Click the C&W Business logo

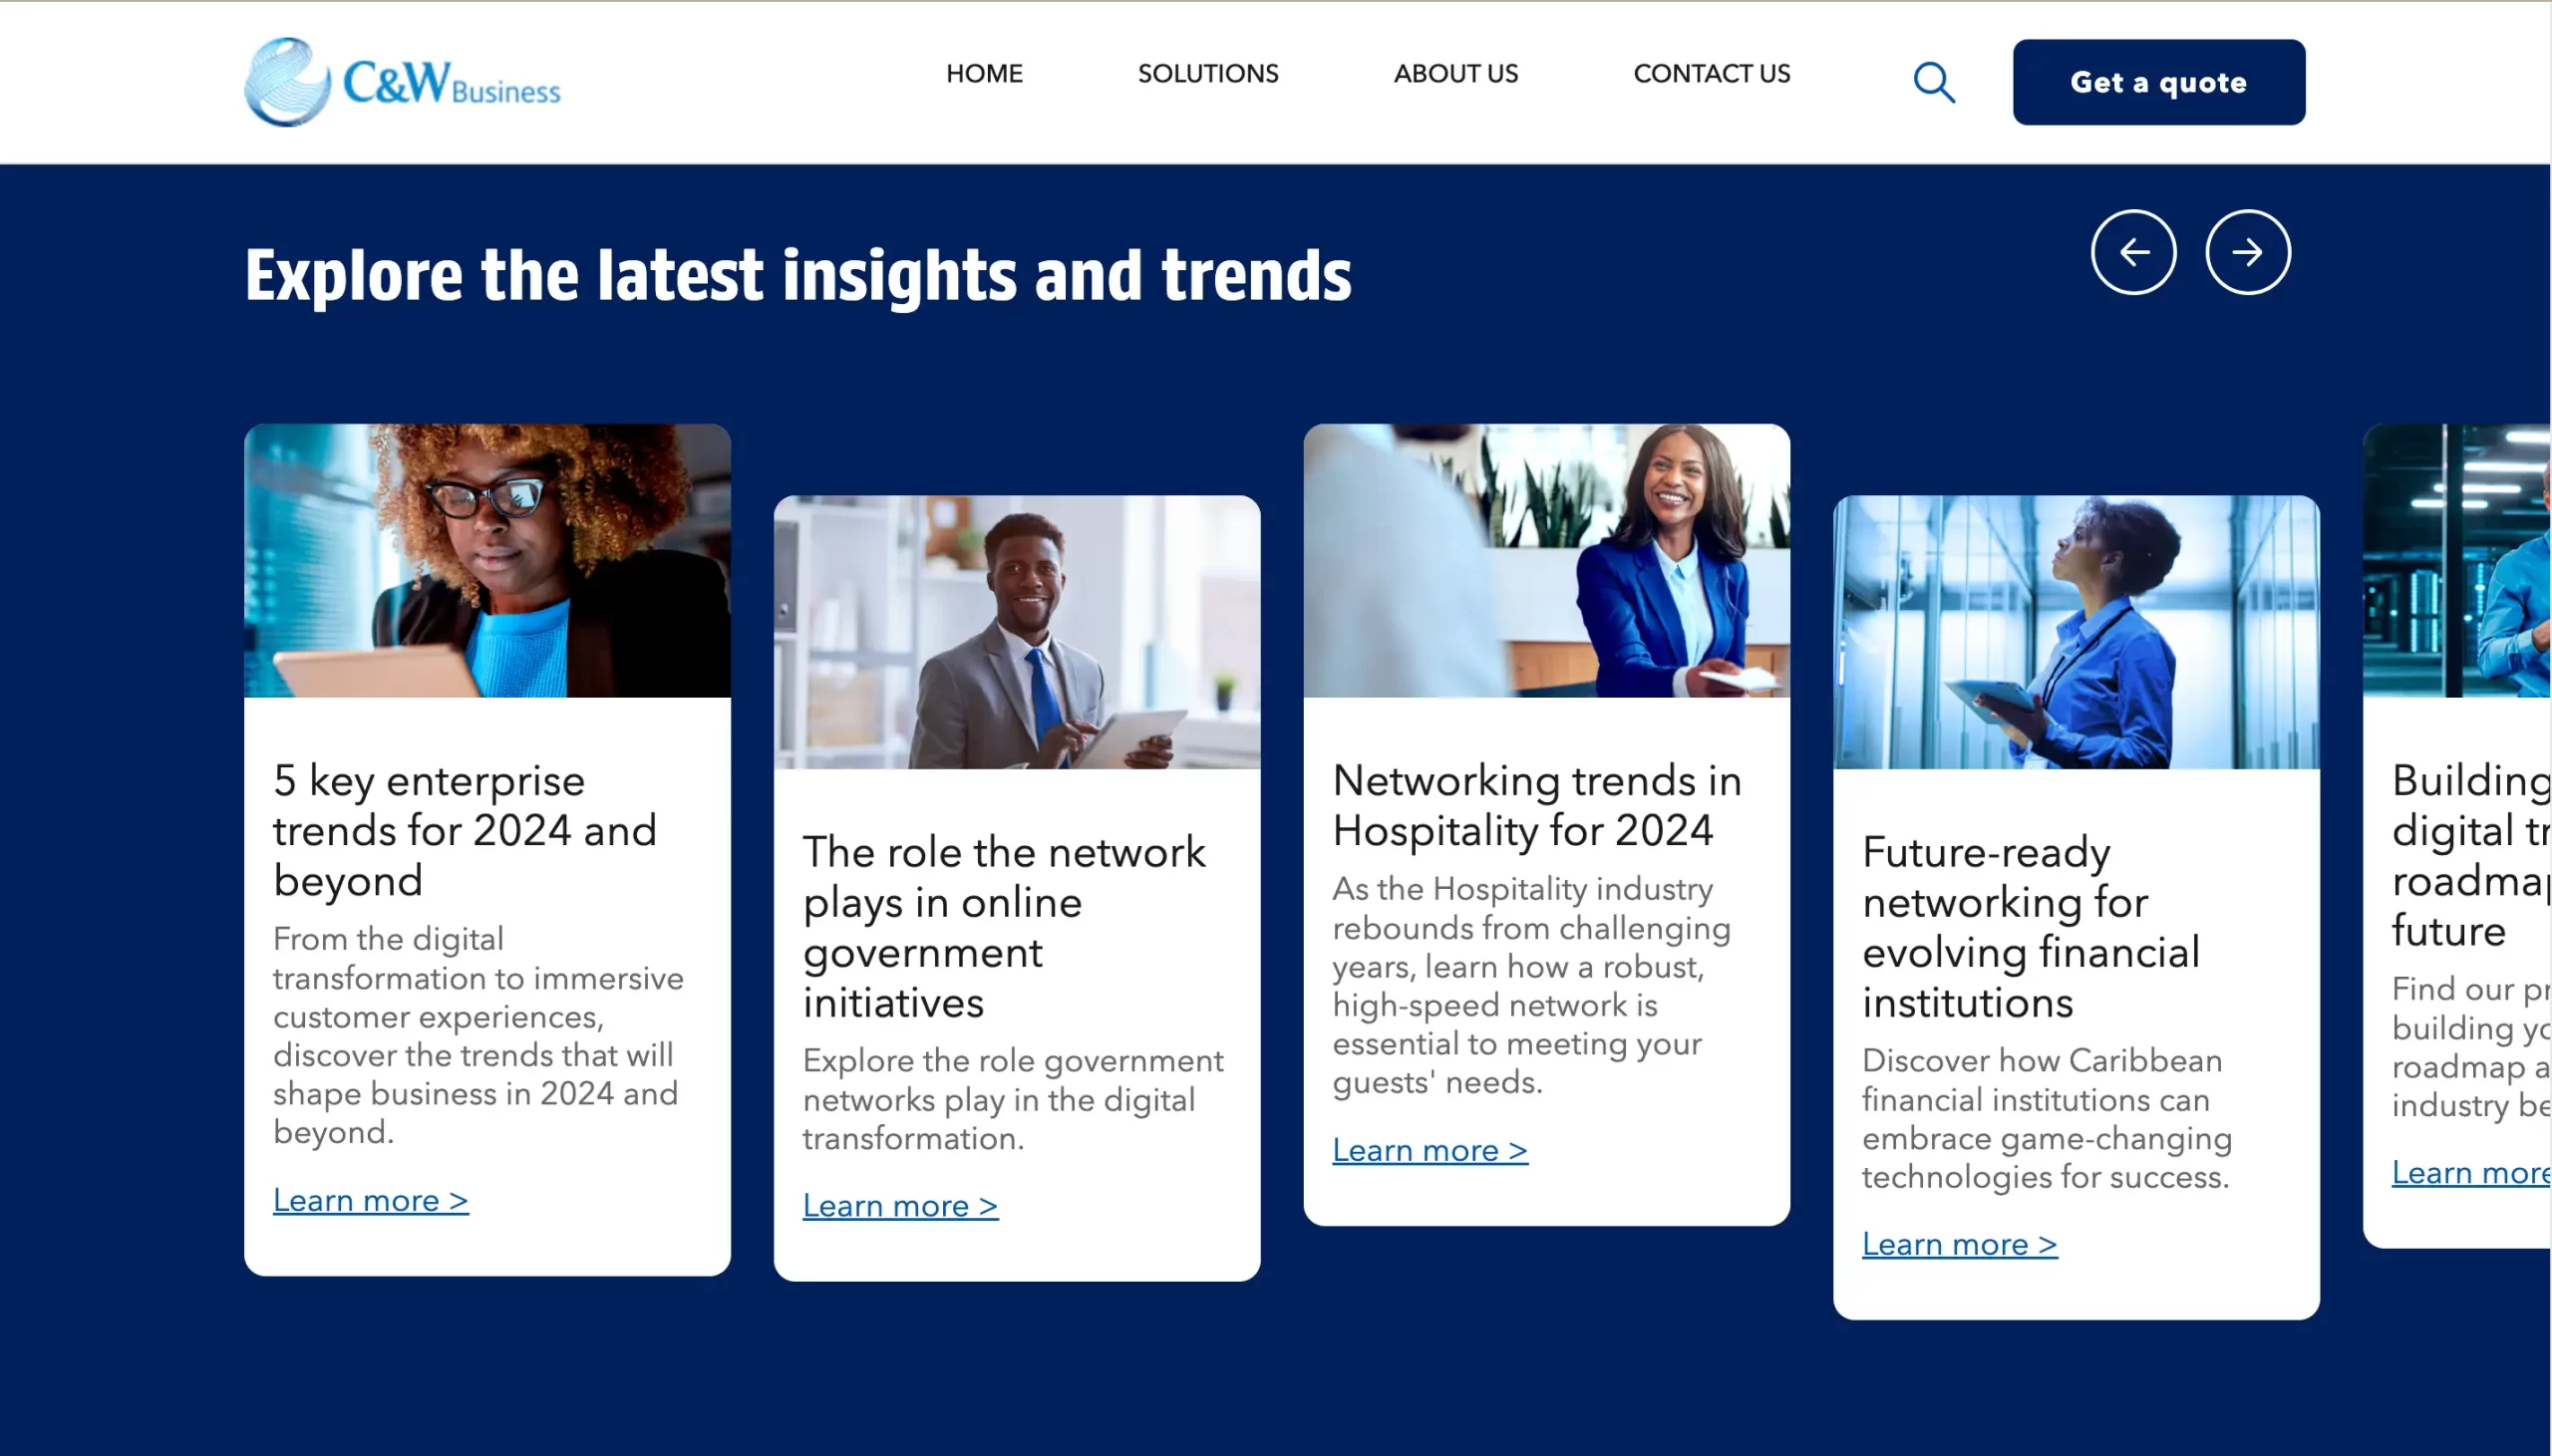pos(402,82)
